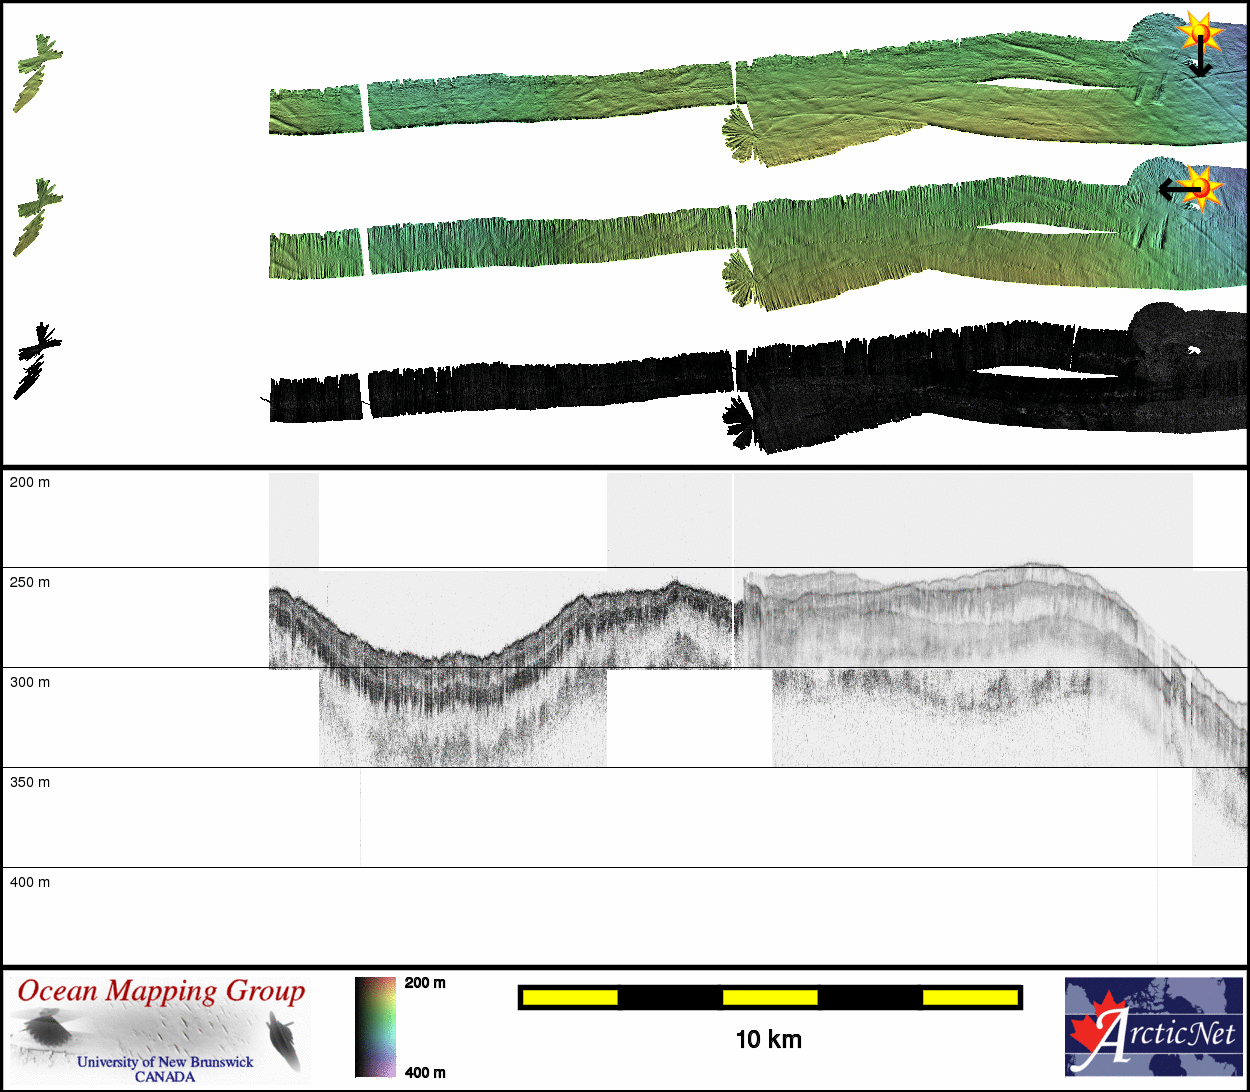Open the middle-left sun-shaded overview thumbnail
Viewport: 1250px width, 1092px height.
click(x=38, y=217)
